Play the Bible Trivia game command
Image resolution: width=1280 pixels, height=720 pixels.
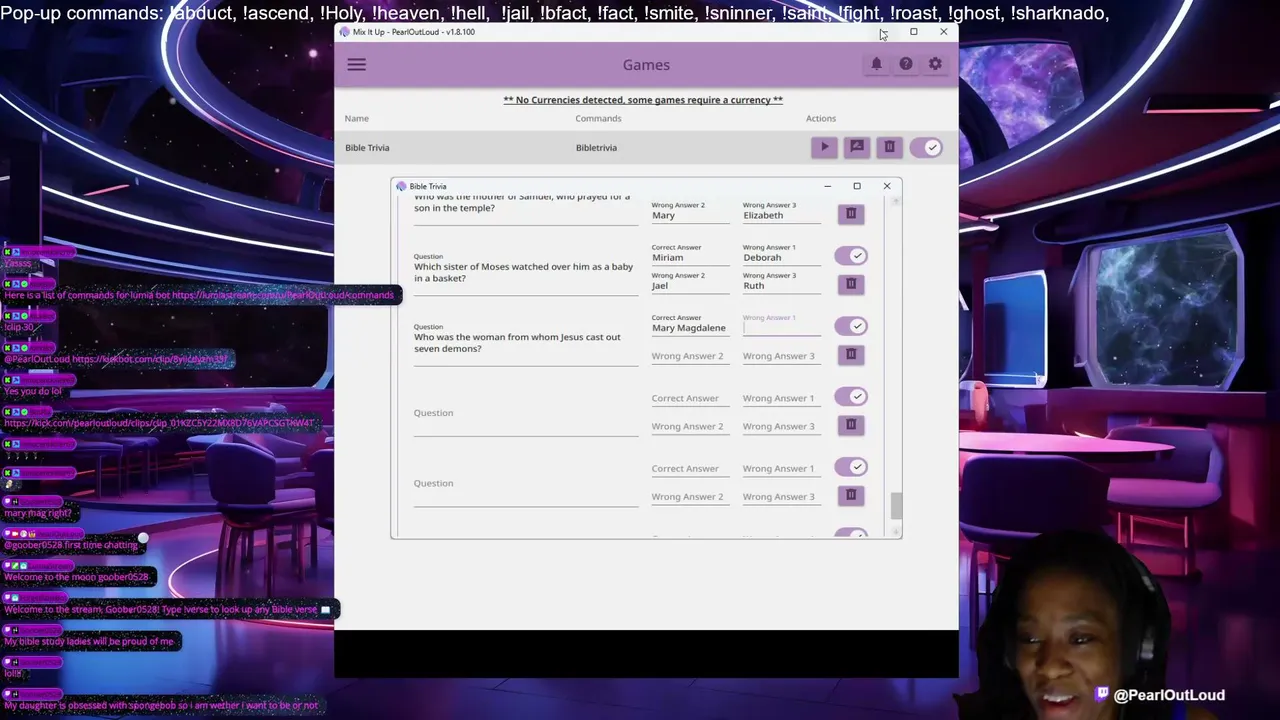click(825, 147)
